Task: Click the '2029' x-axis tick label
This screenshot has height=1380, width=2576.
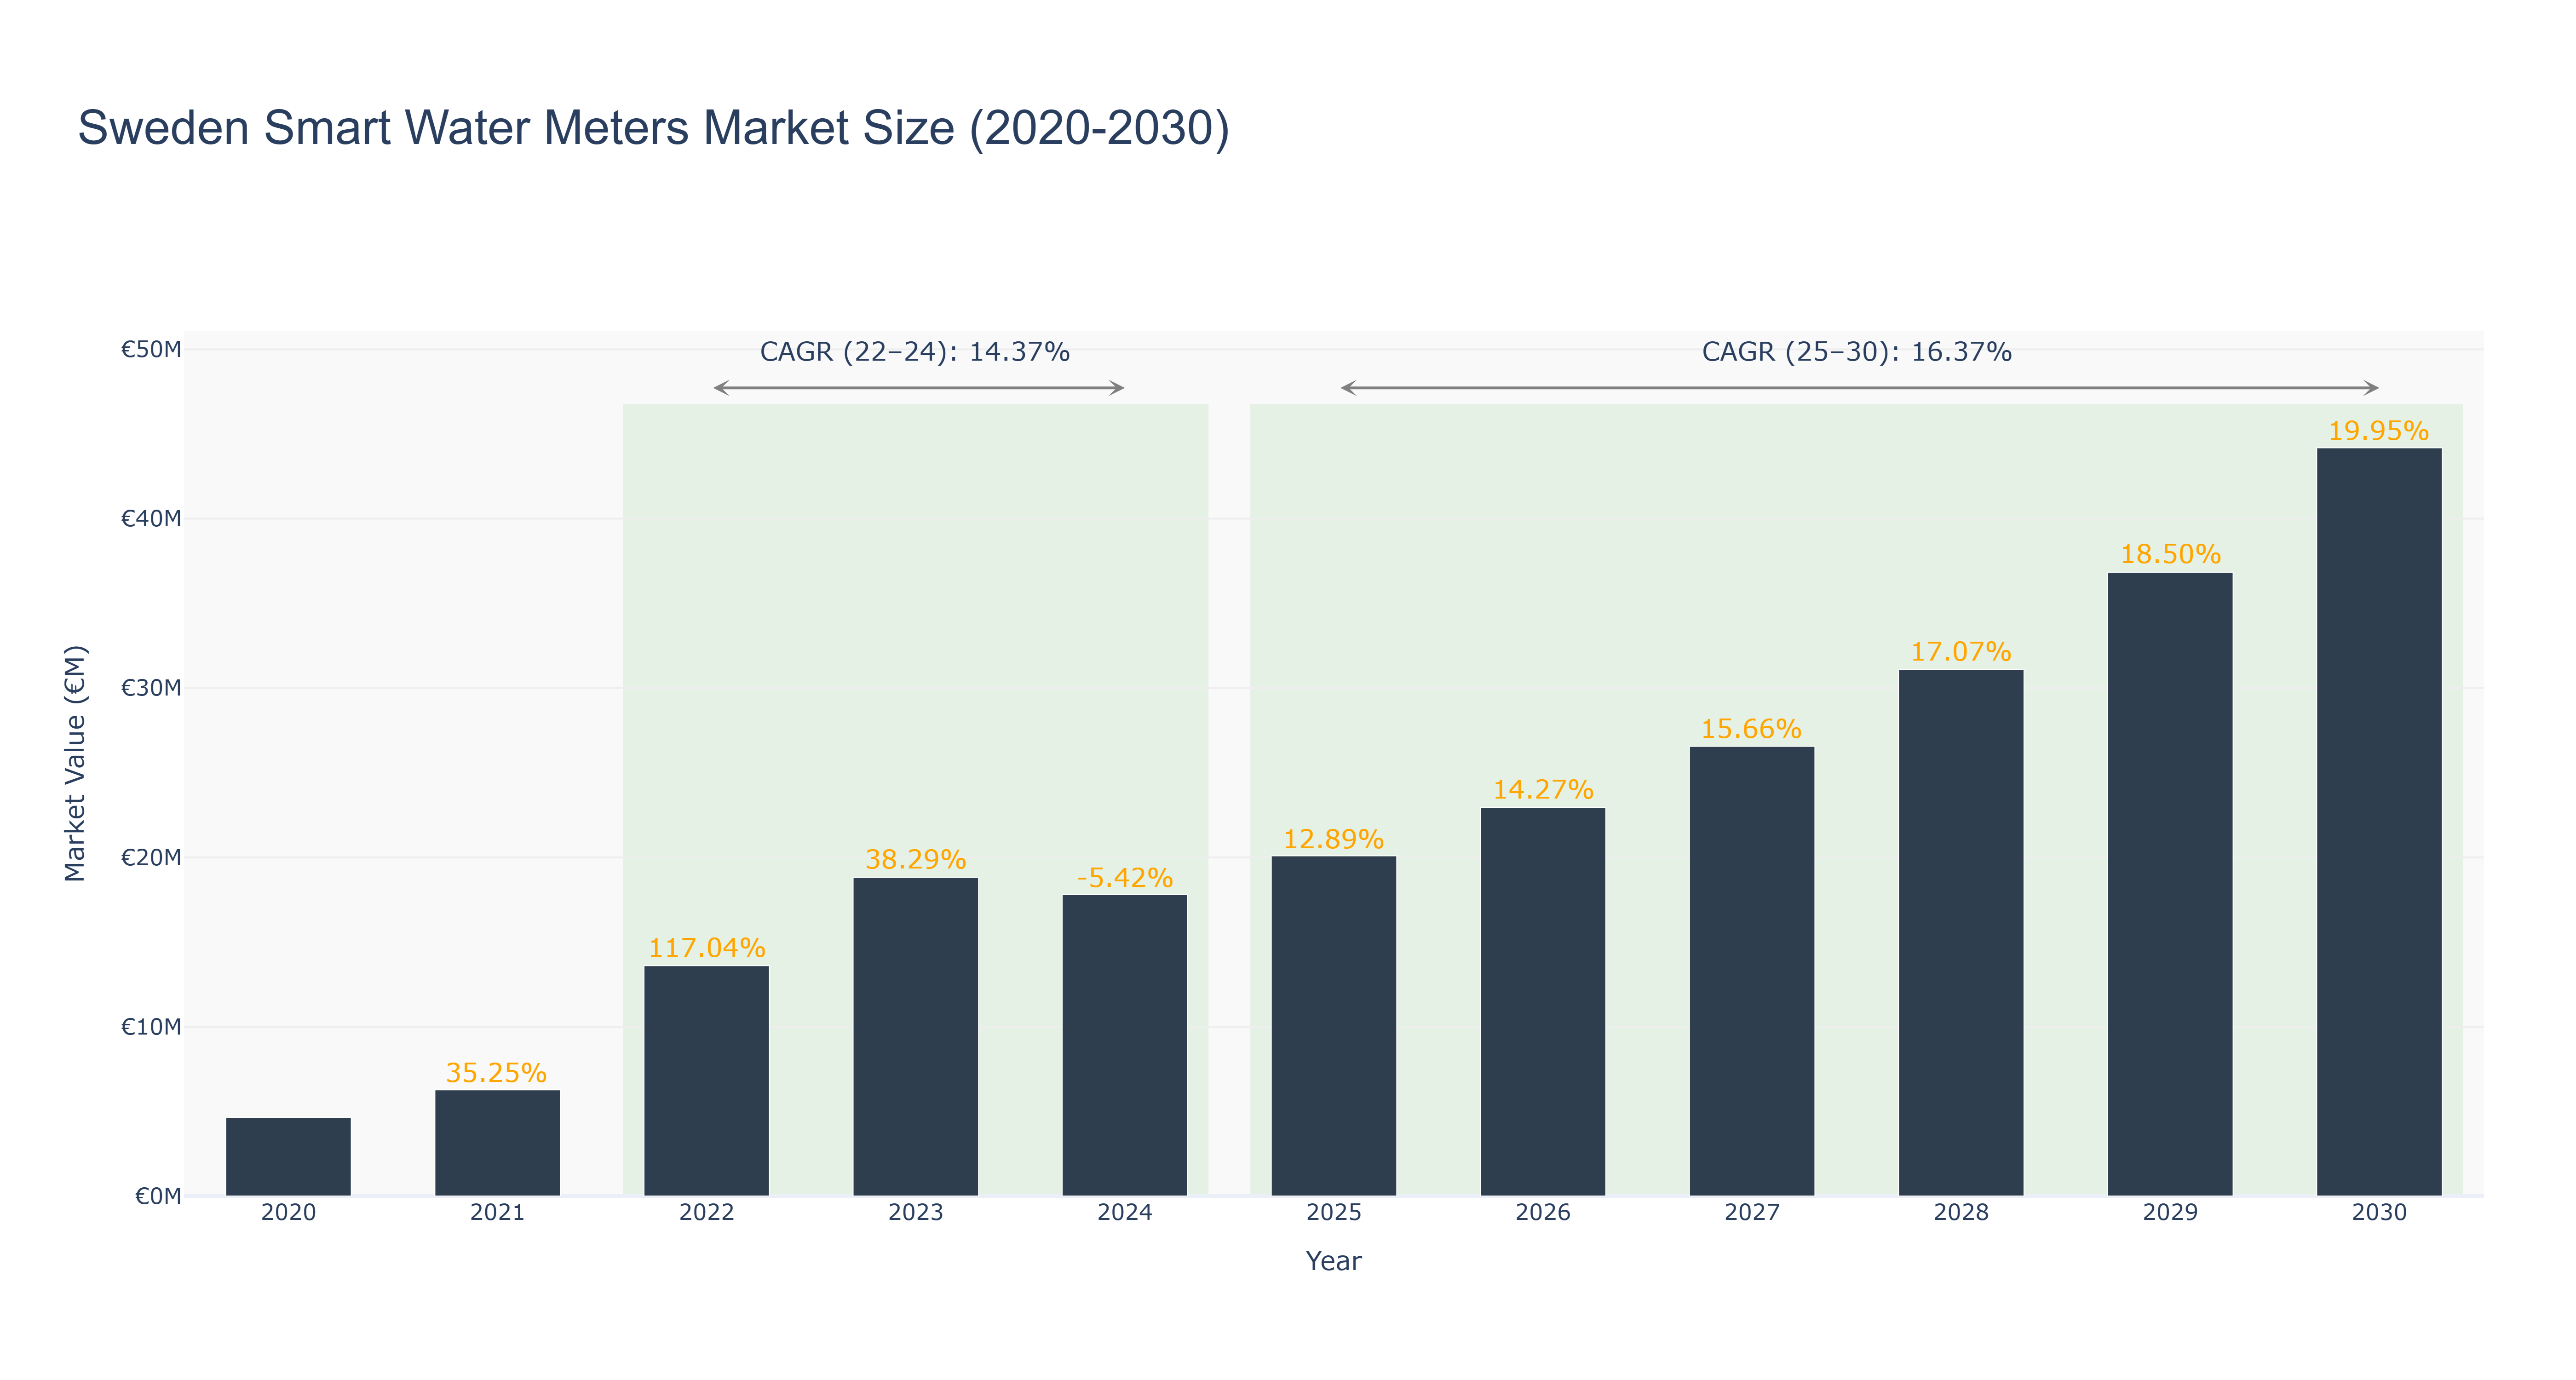Action: pos(2169,1213)
